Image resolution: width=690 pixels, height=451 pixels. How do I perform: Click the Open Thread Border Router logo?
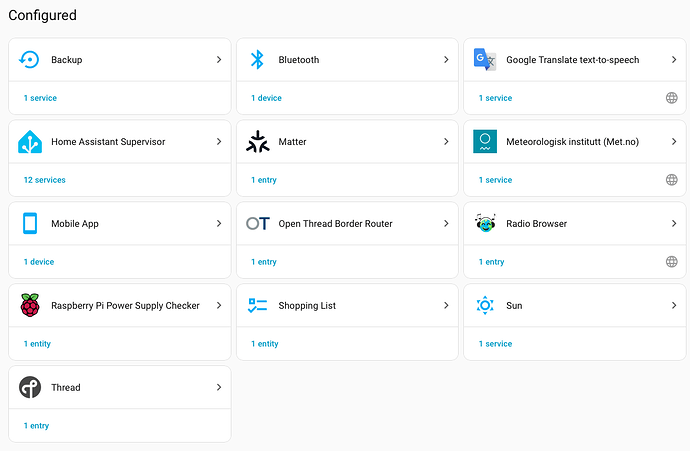click(258, 224)
